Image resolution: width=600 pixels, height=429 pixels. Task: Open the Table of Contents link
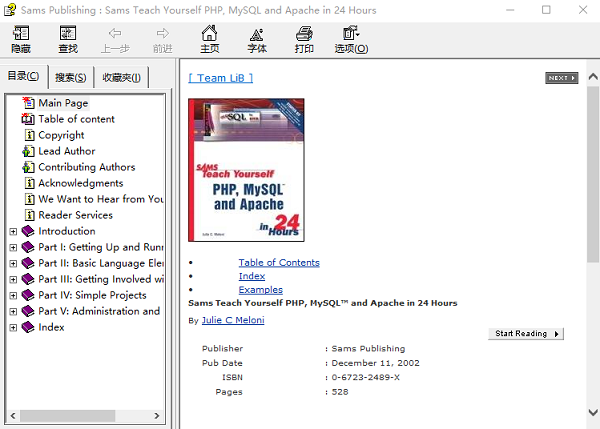(x=279, y=262)
